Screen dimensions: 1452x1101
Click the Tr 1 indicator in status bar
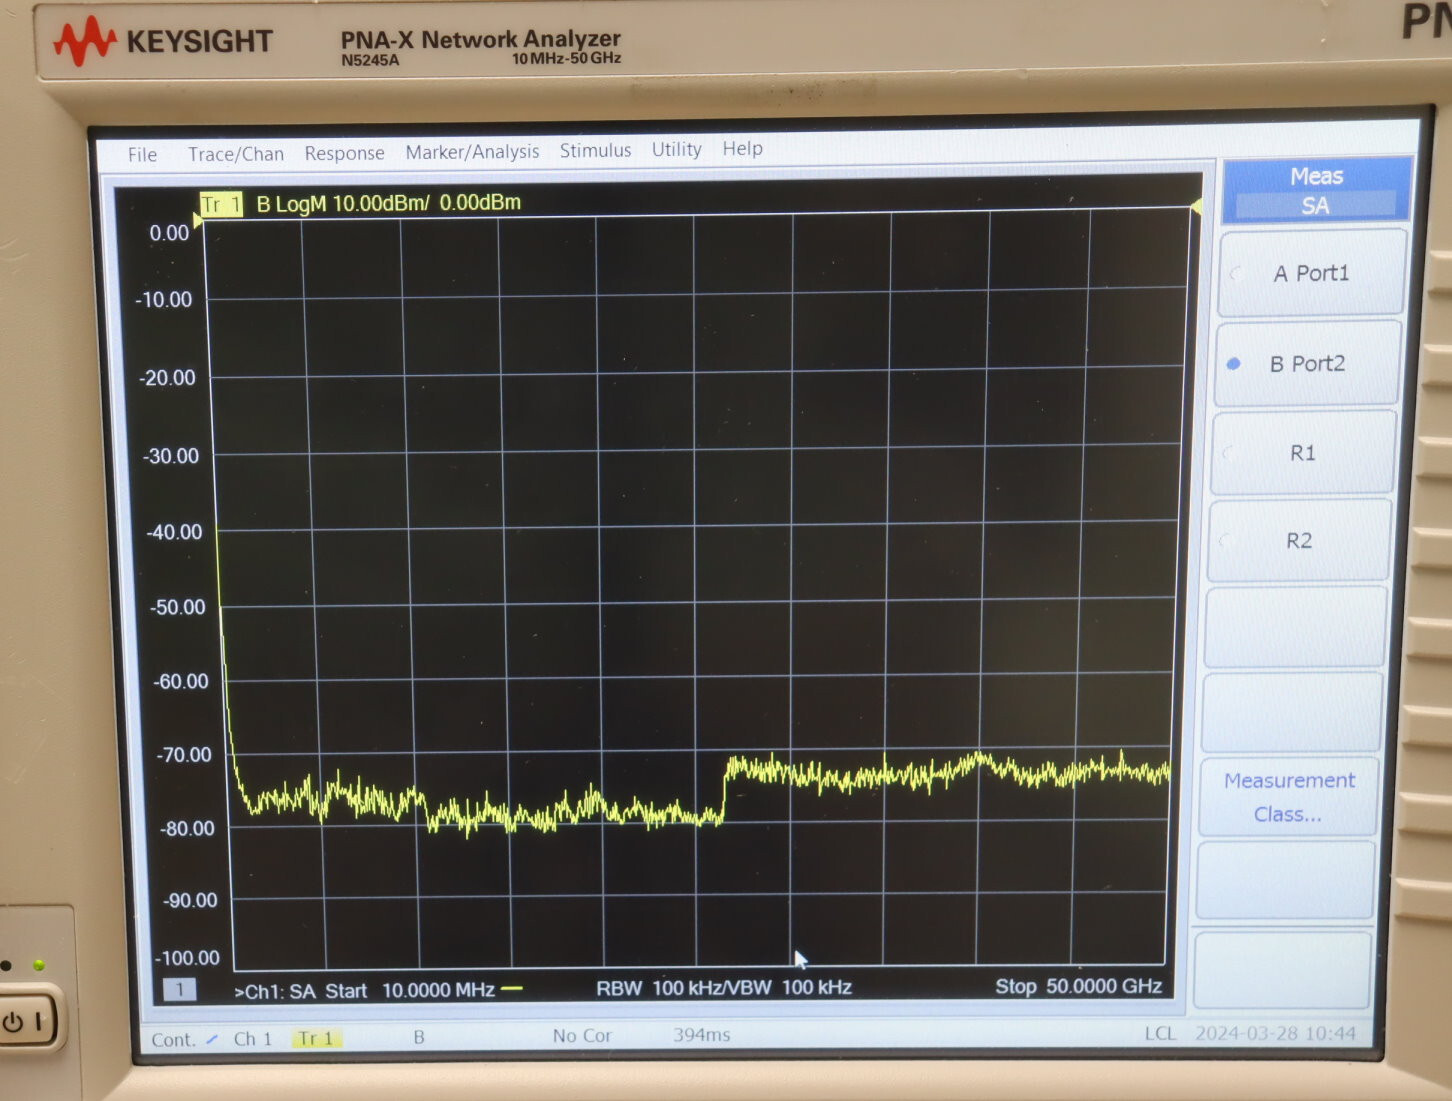tap(316, 1038)
